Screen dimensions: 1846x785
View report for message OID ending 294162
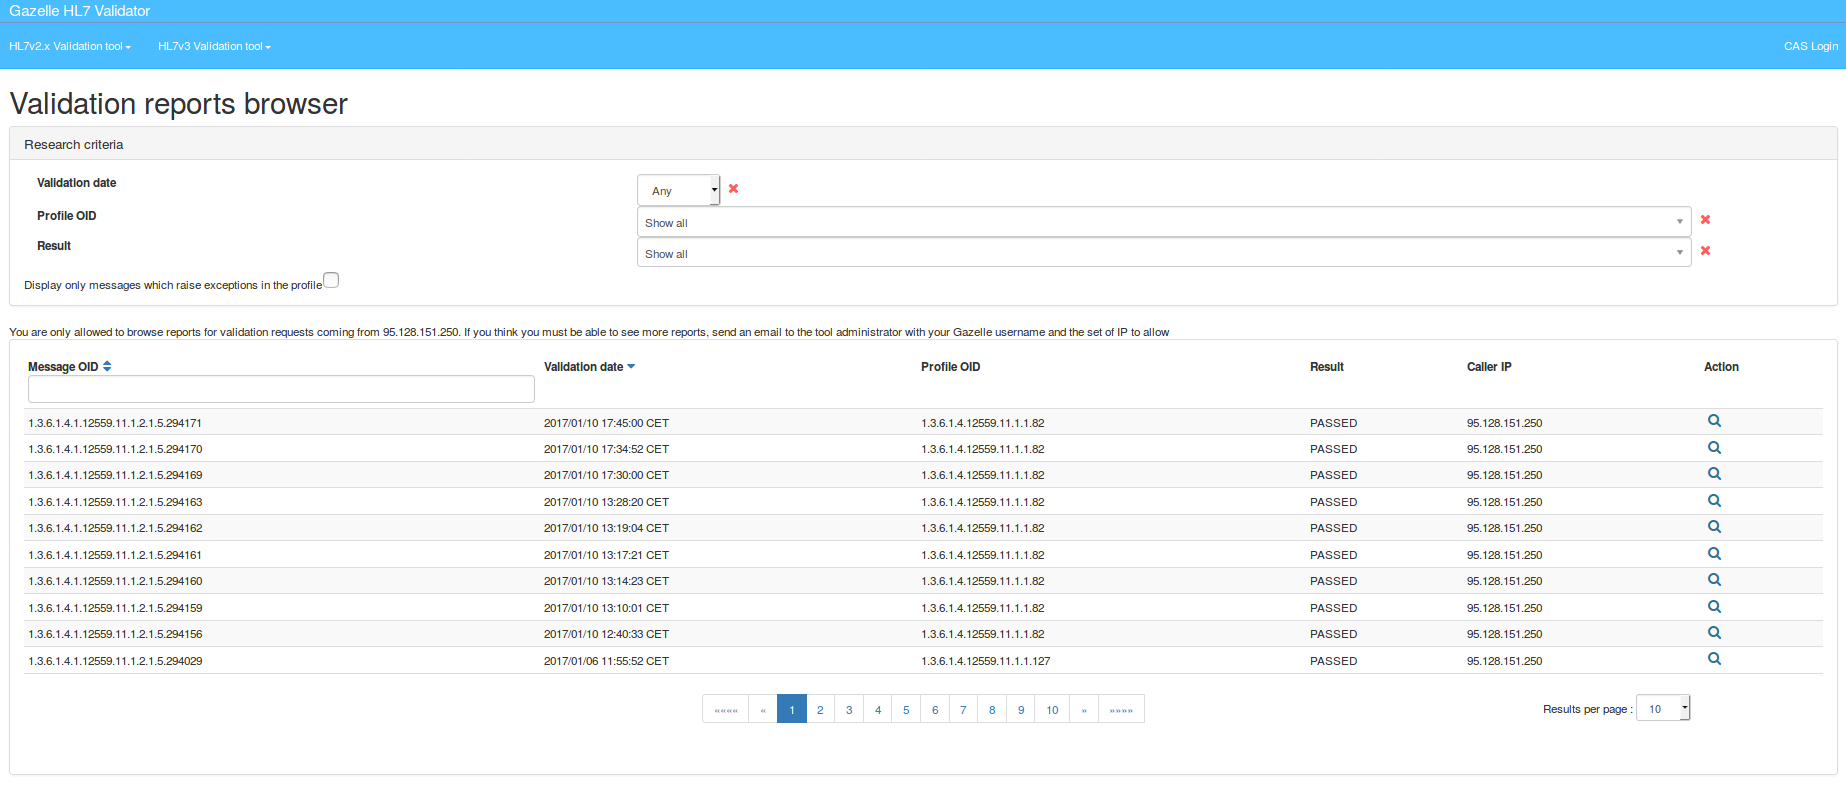pos(1714,527)
